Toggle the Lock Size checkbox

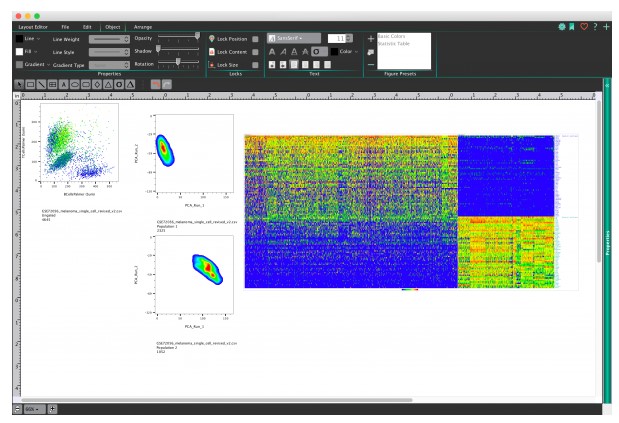coord(255,65)
